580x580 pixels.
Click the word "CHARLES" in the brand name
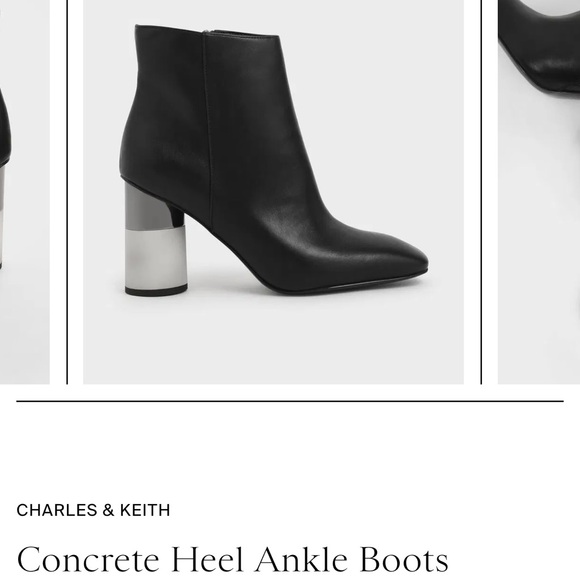[57, 510]
